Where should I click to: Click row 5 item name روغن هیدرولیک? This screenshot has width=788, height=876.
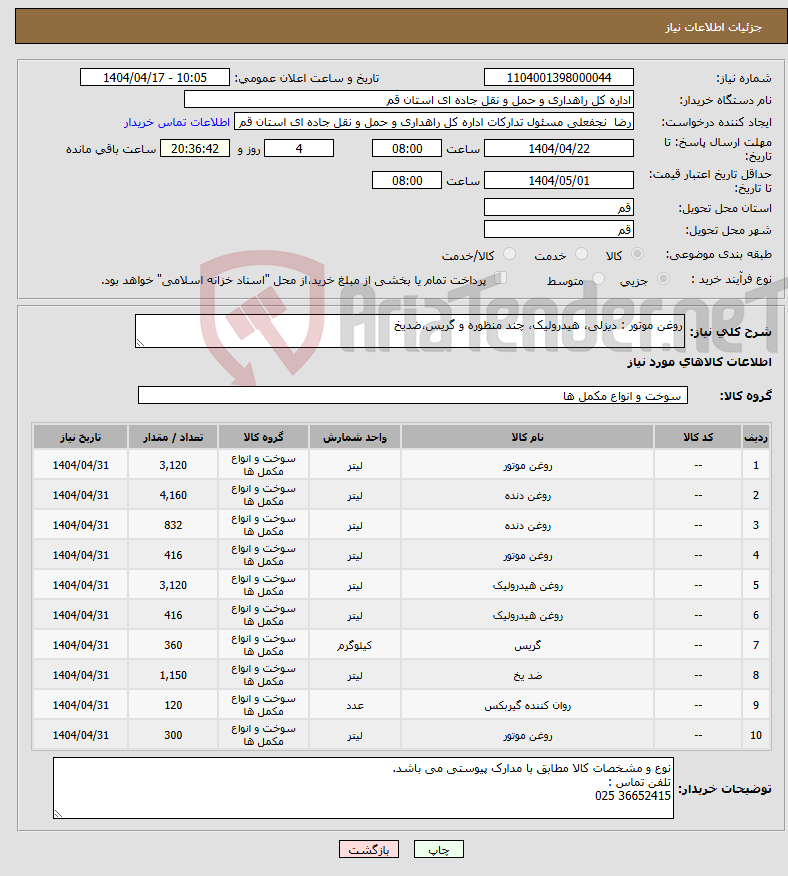coord(528,585)
